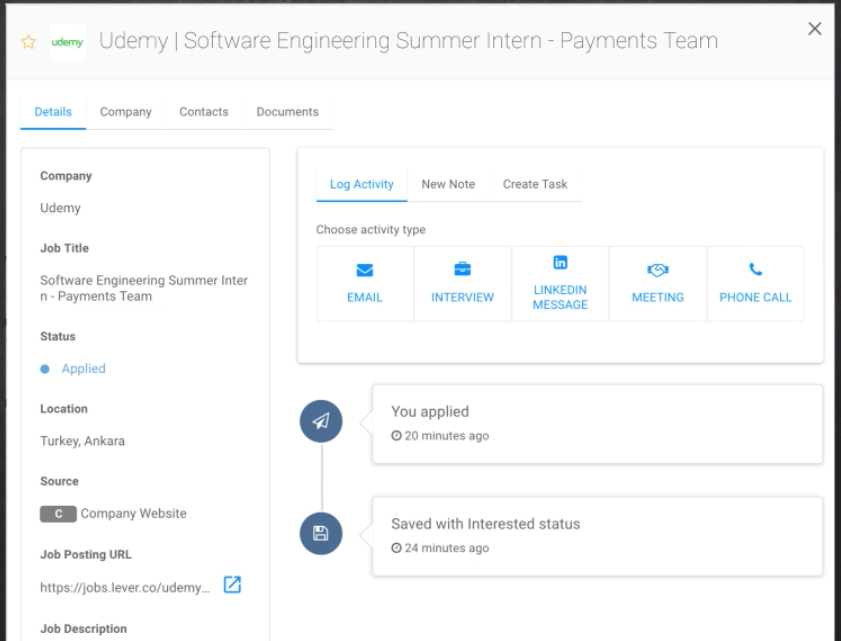Click the '20 minutes ago' timestamp
This screenshot has height=641, width=841.
[440, 436]
